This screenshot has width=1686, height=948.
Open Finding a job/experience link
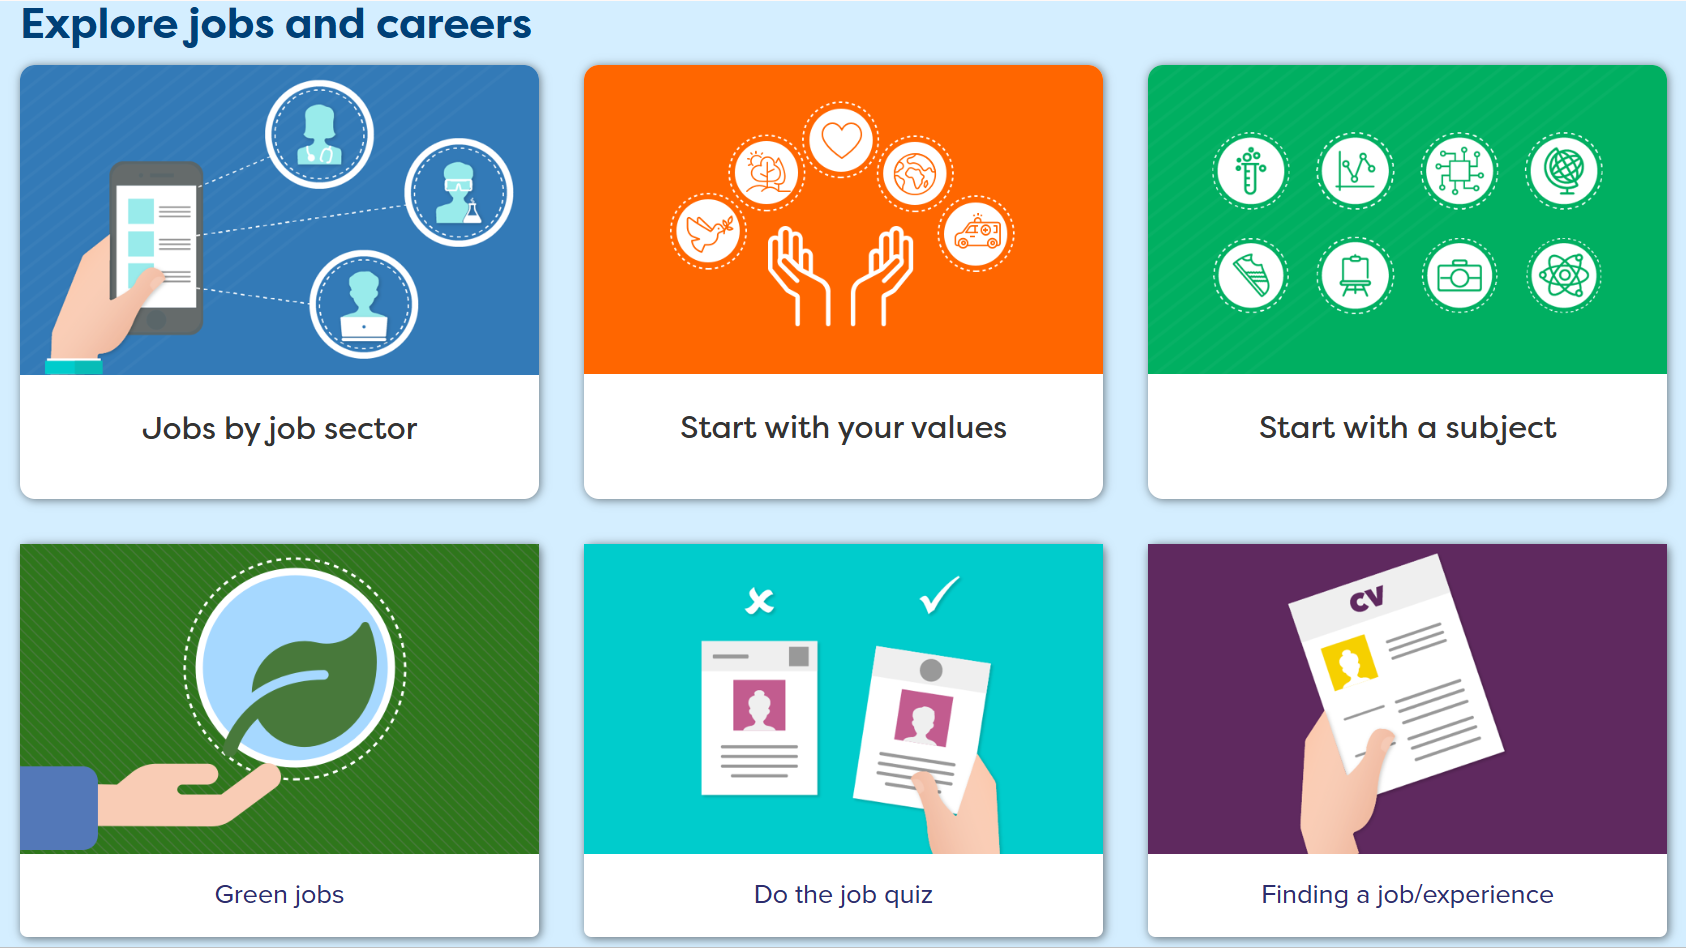coord(1407,894)
